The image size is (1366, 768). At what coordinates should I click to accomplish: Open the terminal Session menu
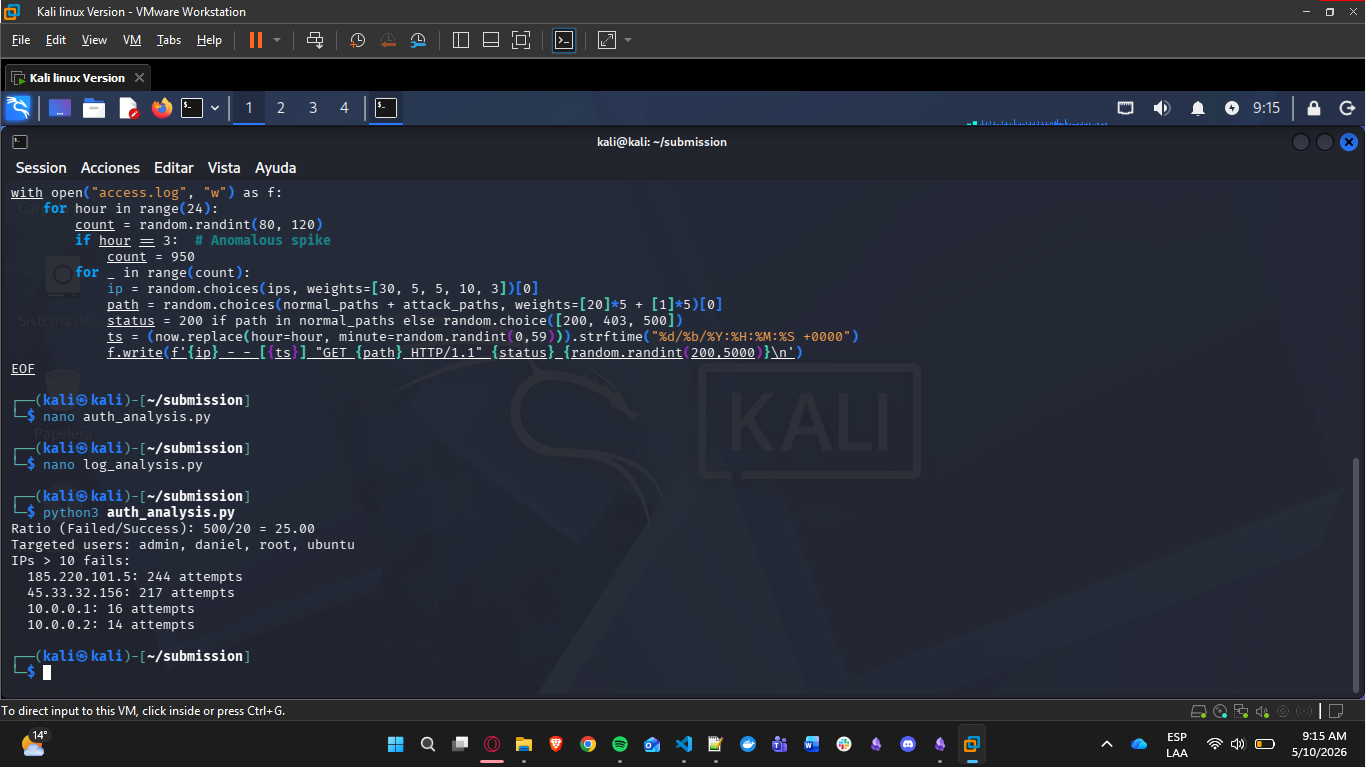pyautogui.click(x=41, y=168)
